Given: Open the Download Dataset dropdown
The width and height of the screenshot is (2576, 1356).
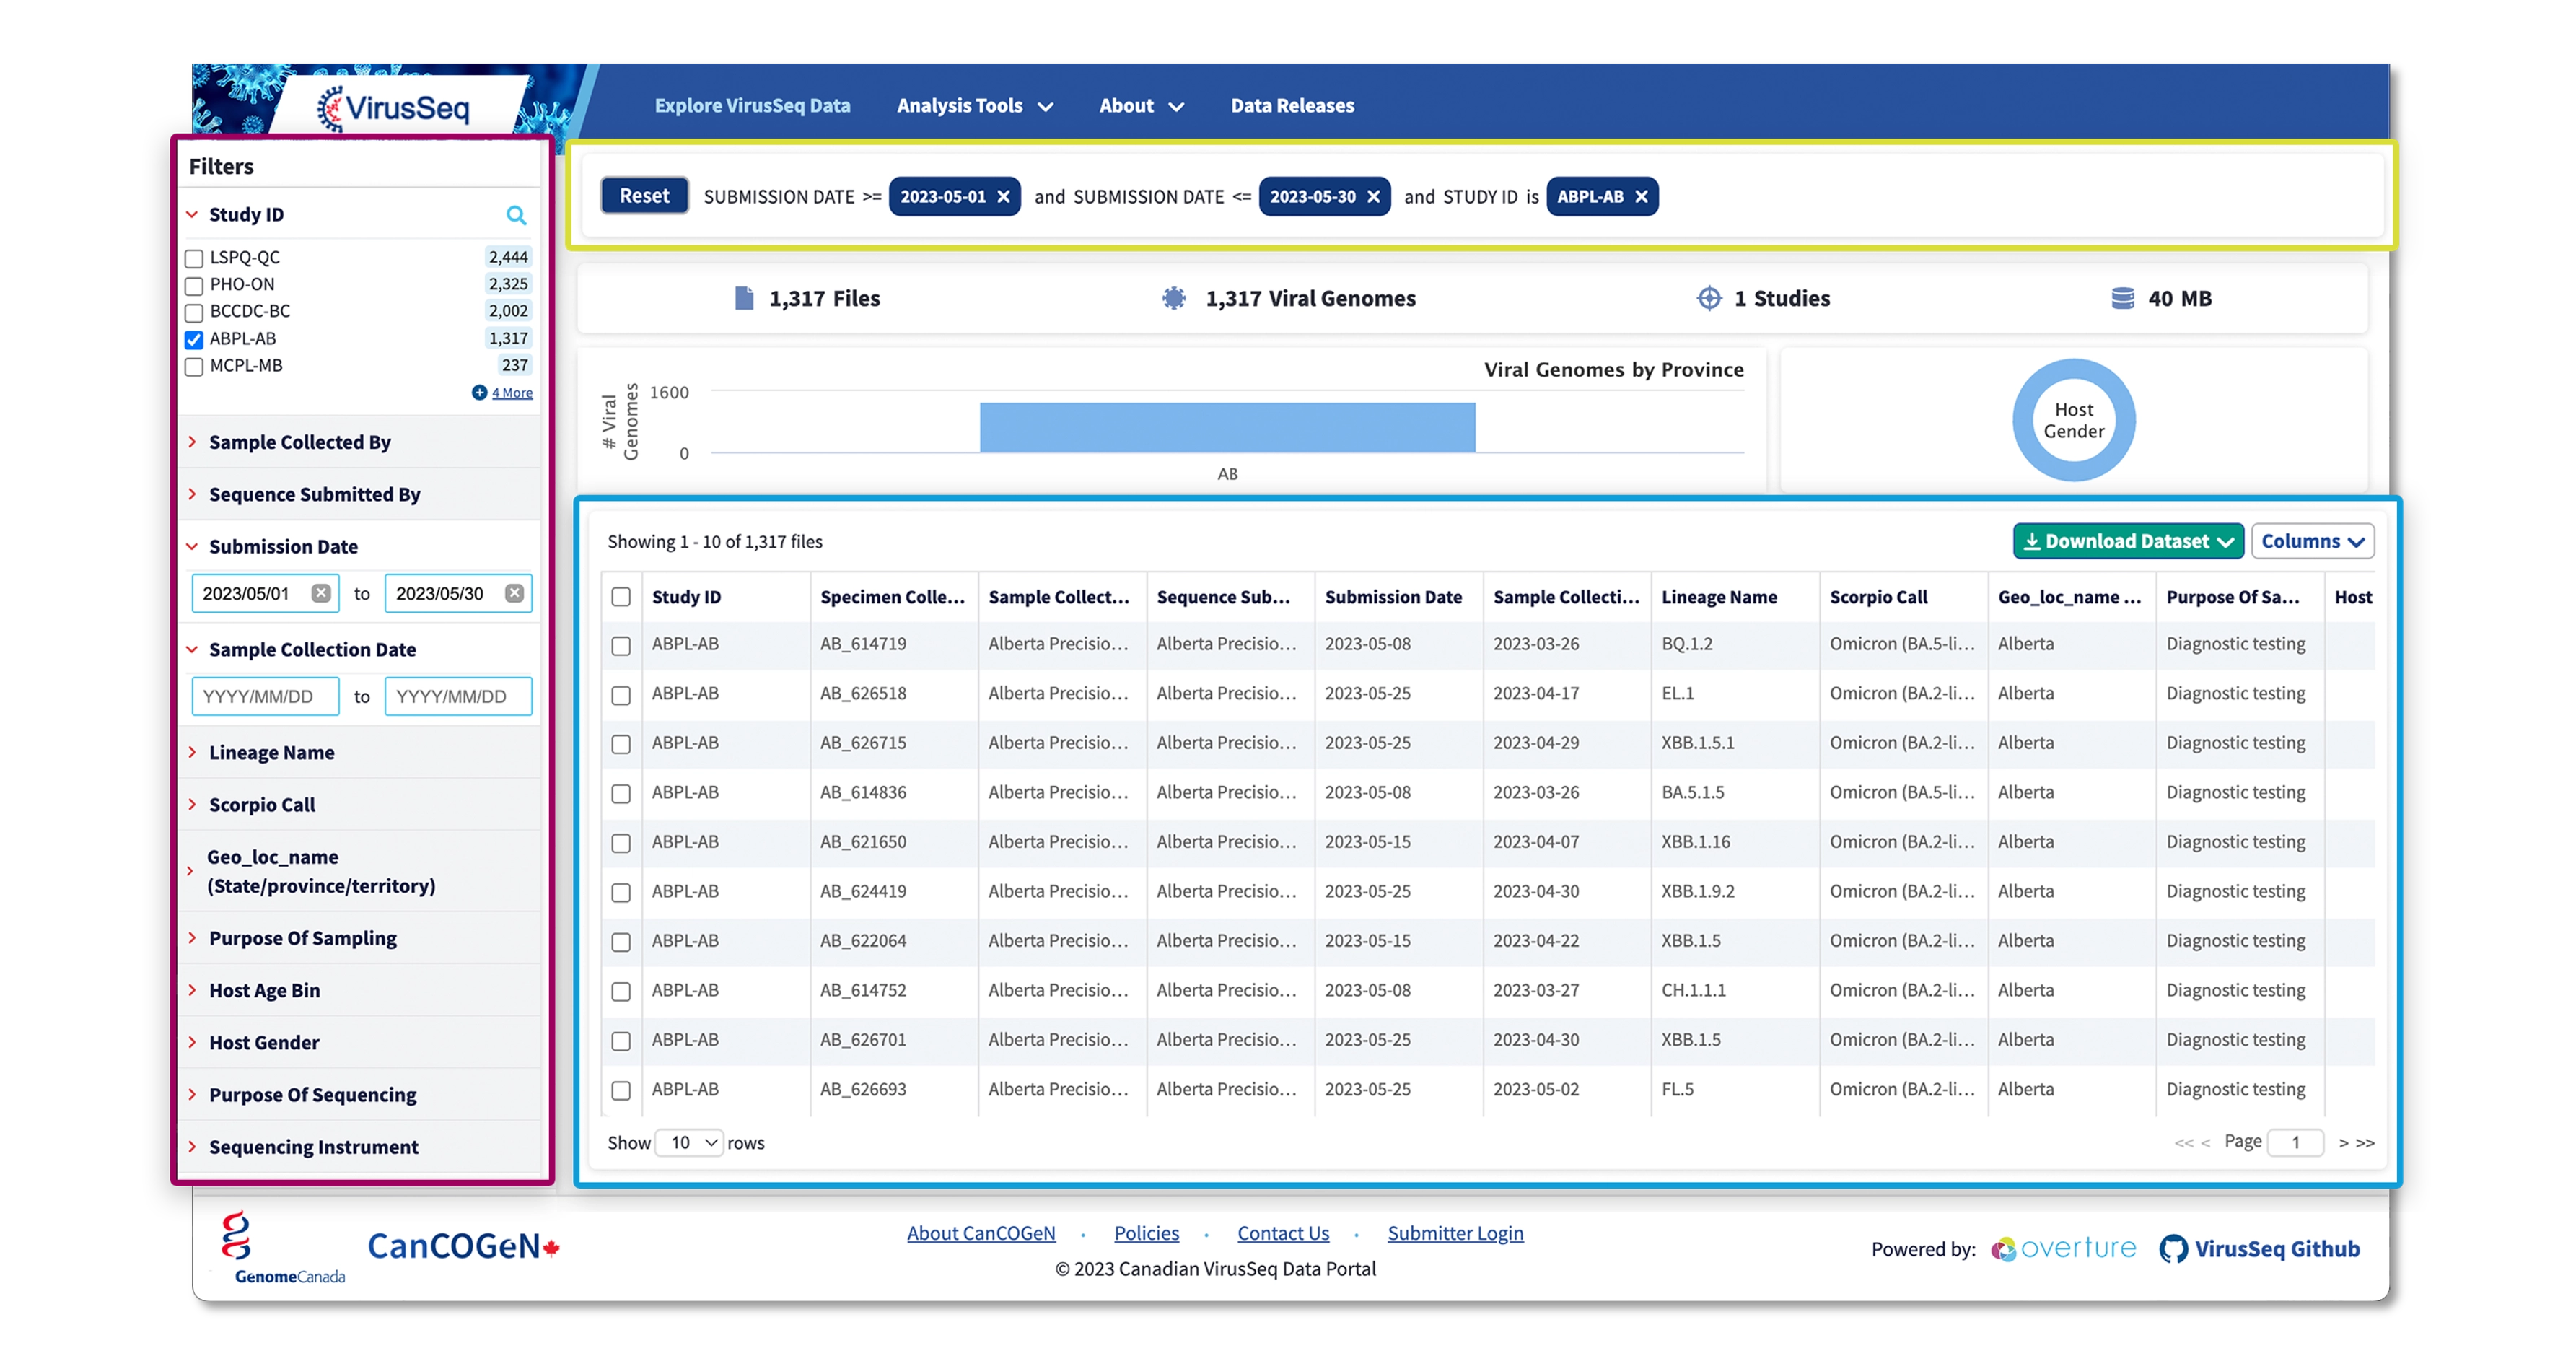Looking at the screenshot, I should pyautogui.click(x=2128, y=541).
